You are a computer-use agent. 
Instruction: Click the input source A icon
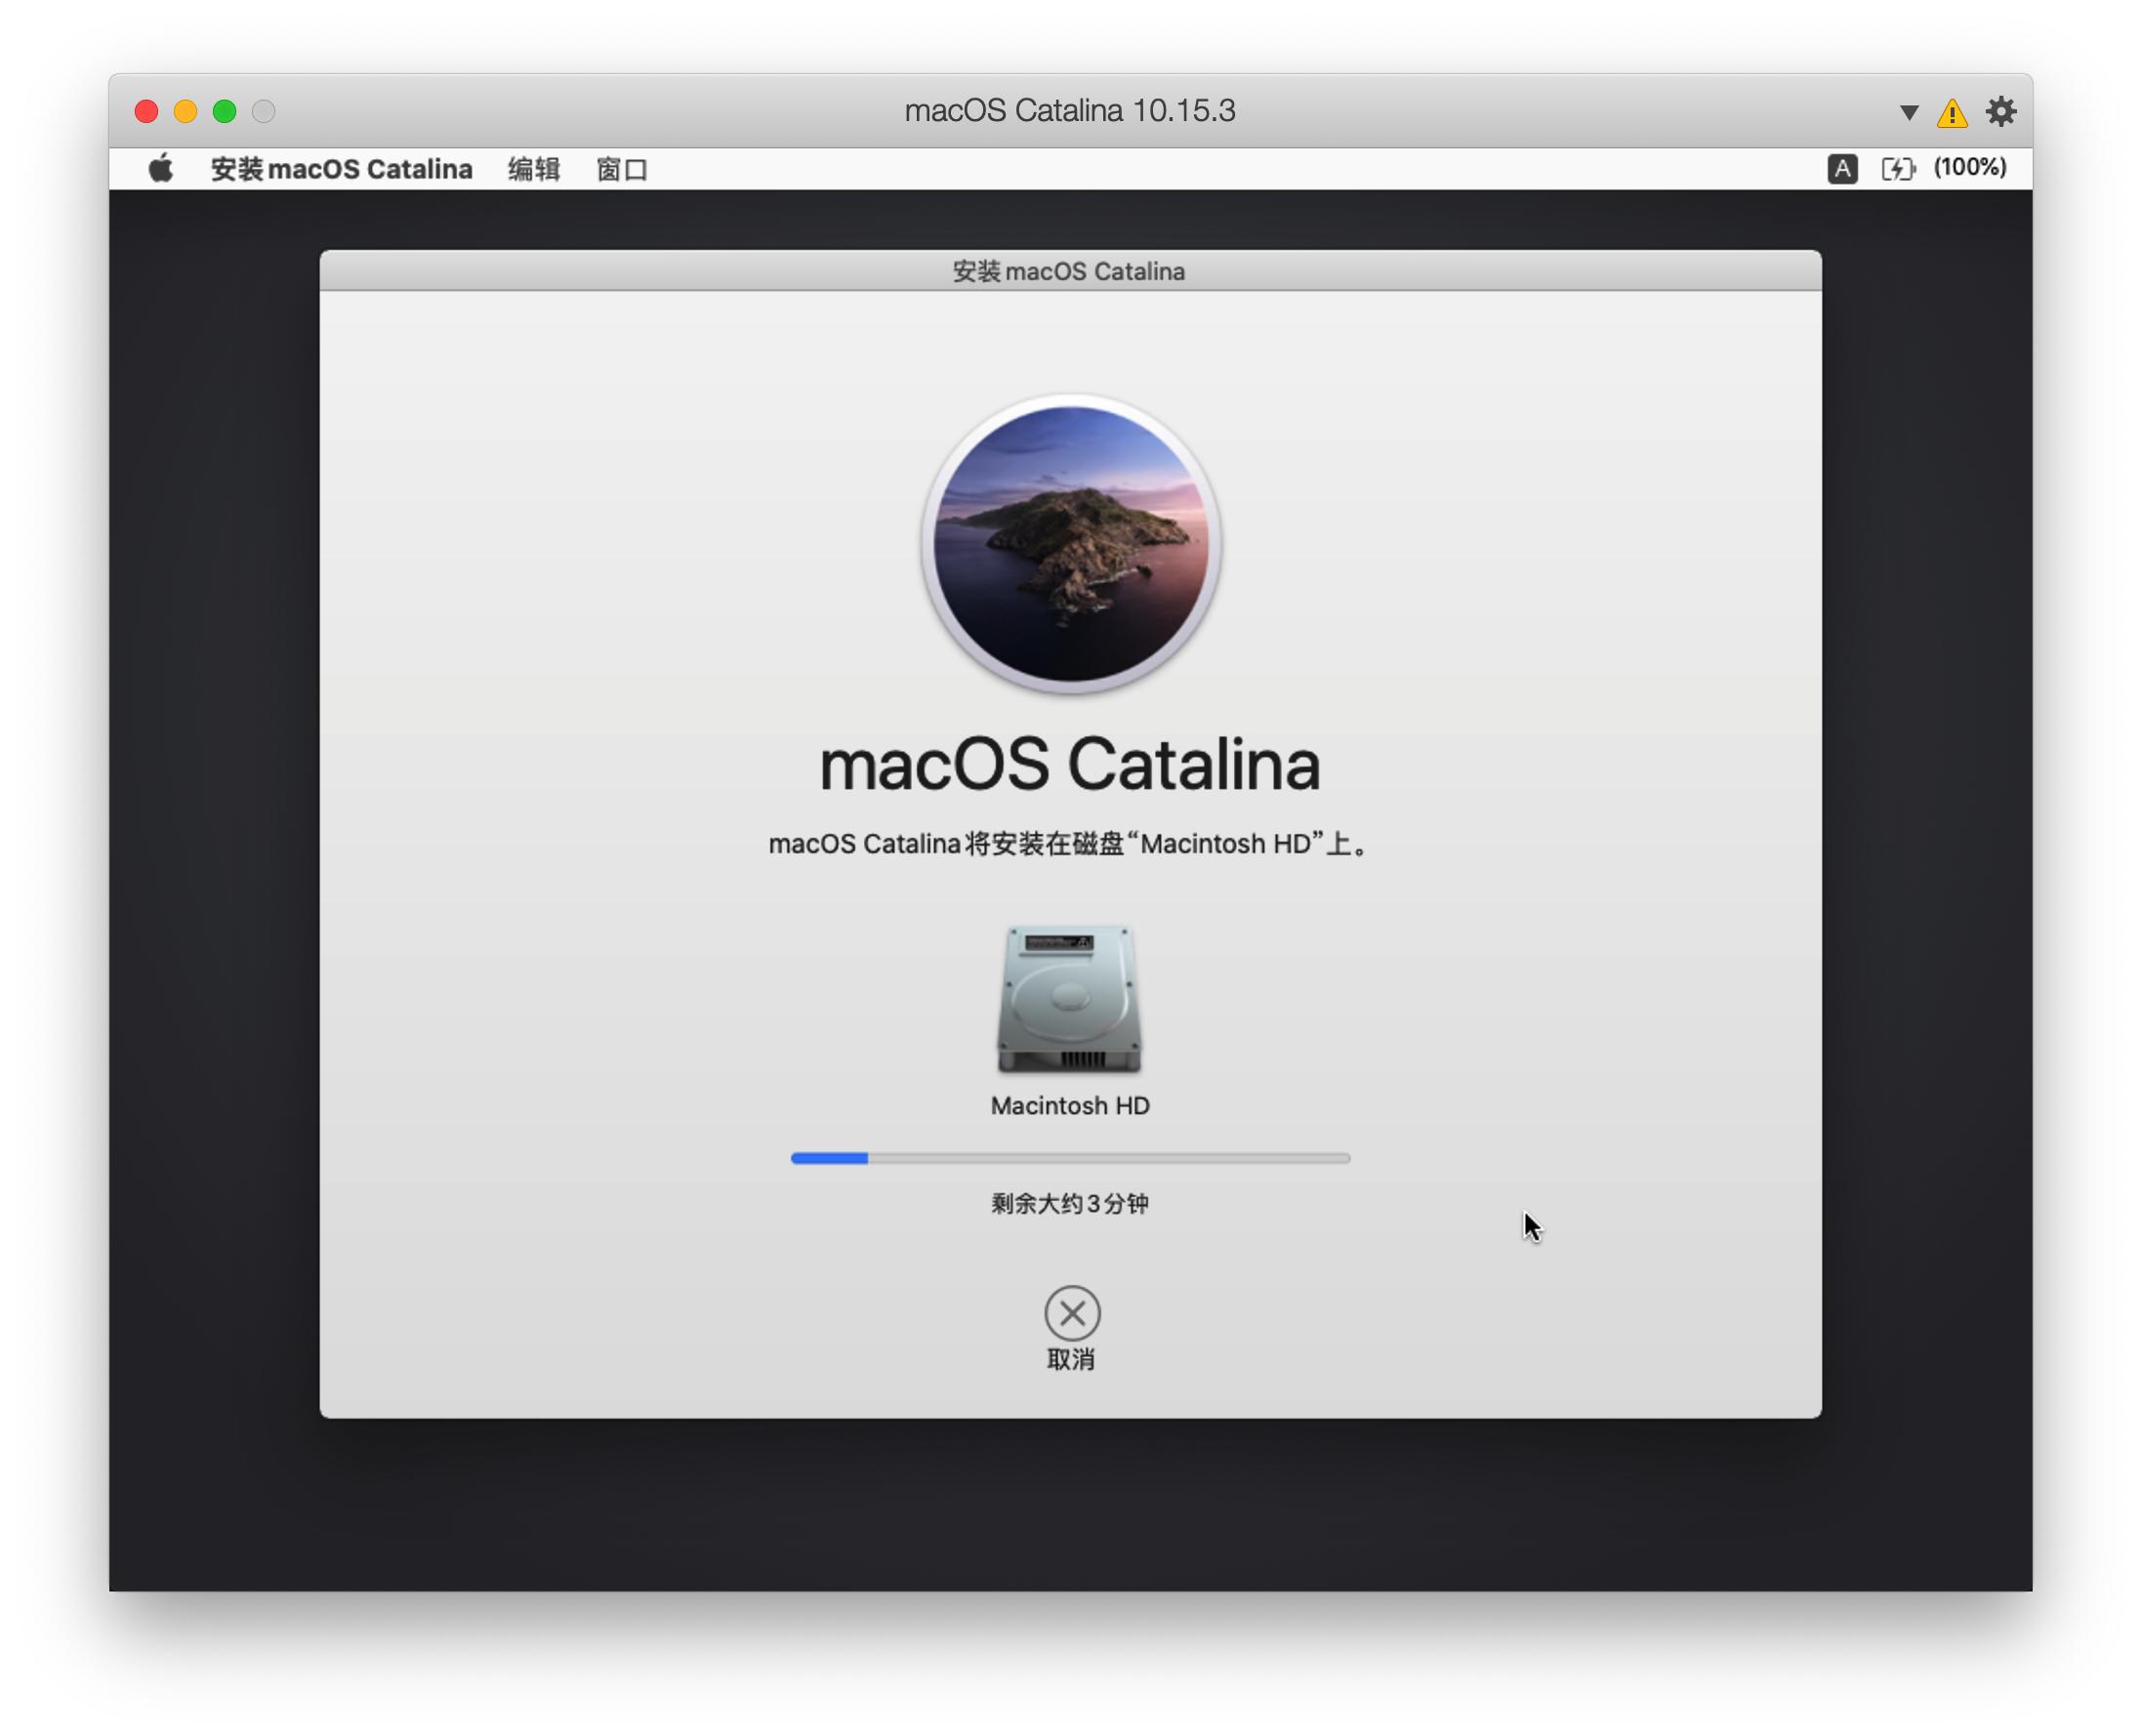[x=1842, y=168]
